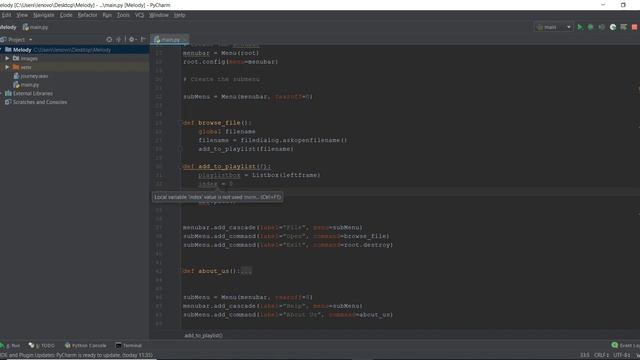Viewport: 640px width, 360px height.
Task: Open the Python Console tool window
Action: click(x=86, y=345)
